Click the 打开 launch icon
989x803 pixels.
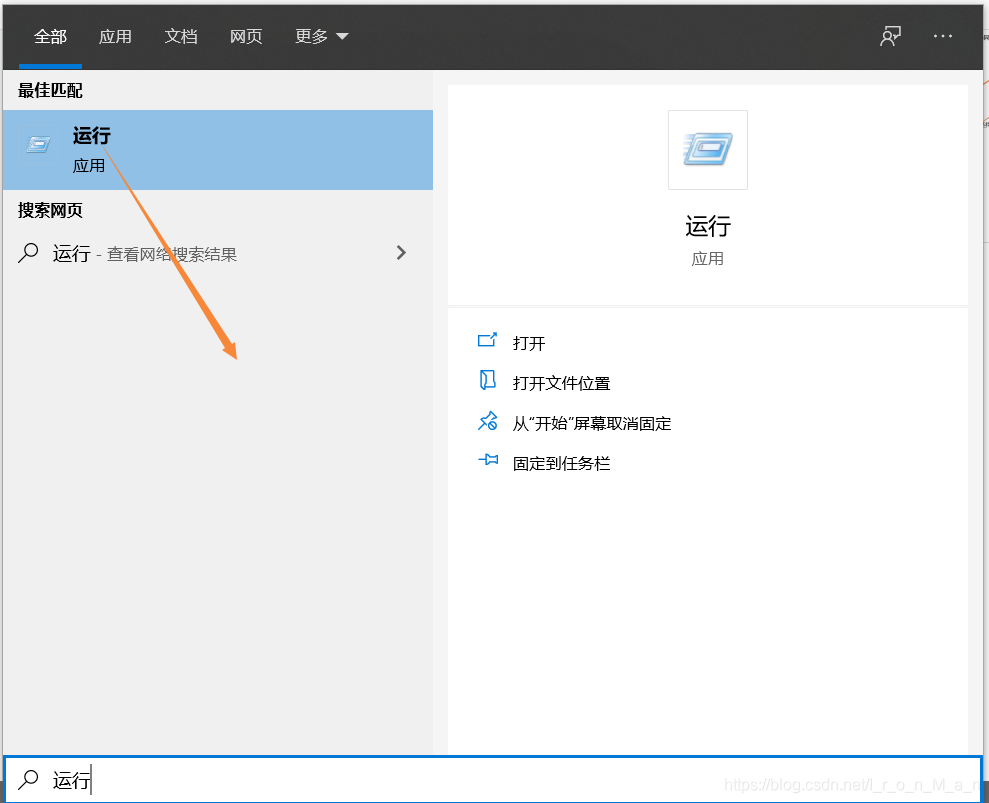pyautogui.click(x=487, y=341)
